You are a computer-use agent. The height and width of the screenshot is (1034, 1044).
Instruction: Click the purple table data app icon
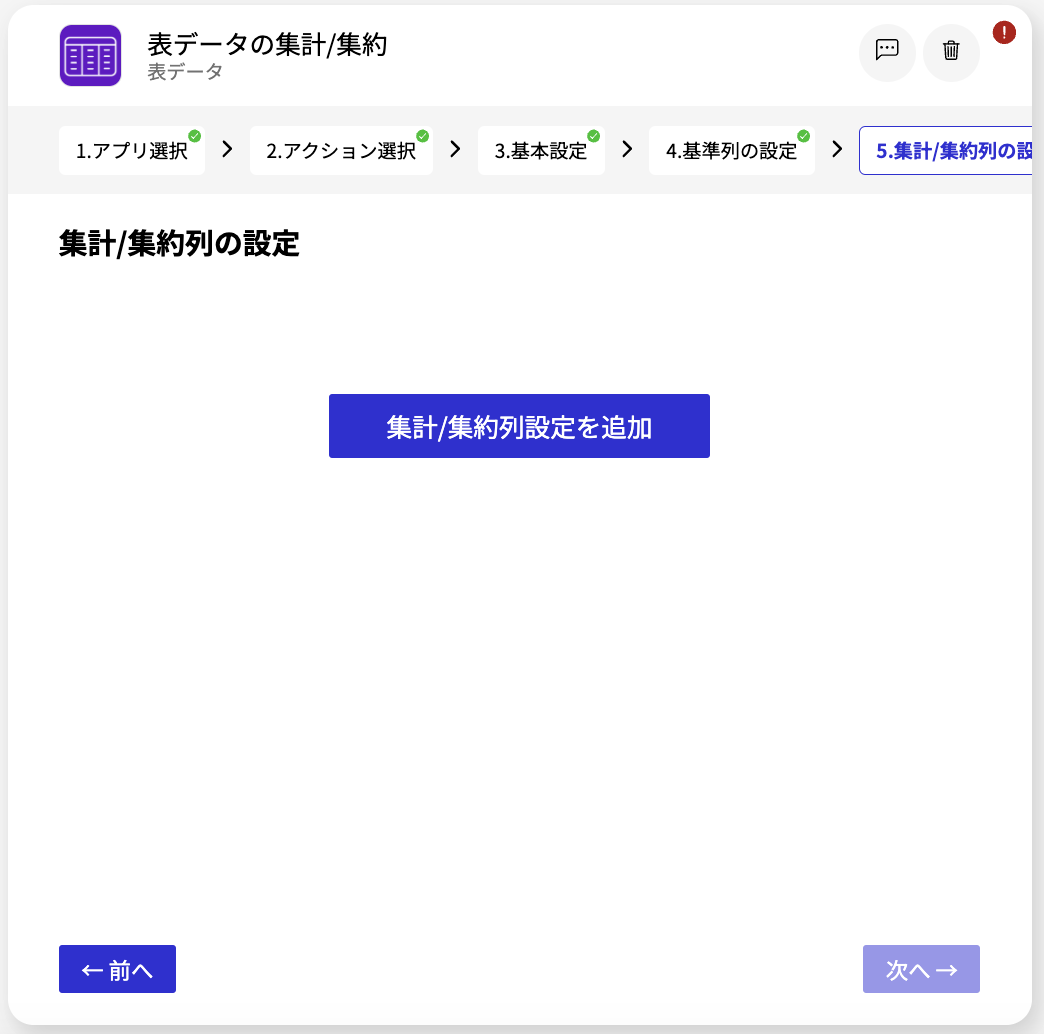pyautogui.click(x=91, y=55)
